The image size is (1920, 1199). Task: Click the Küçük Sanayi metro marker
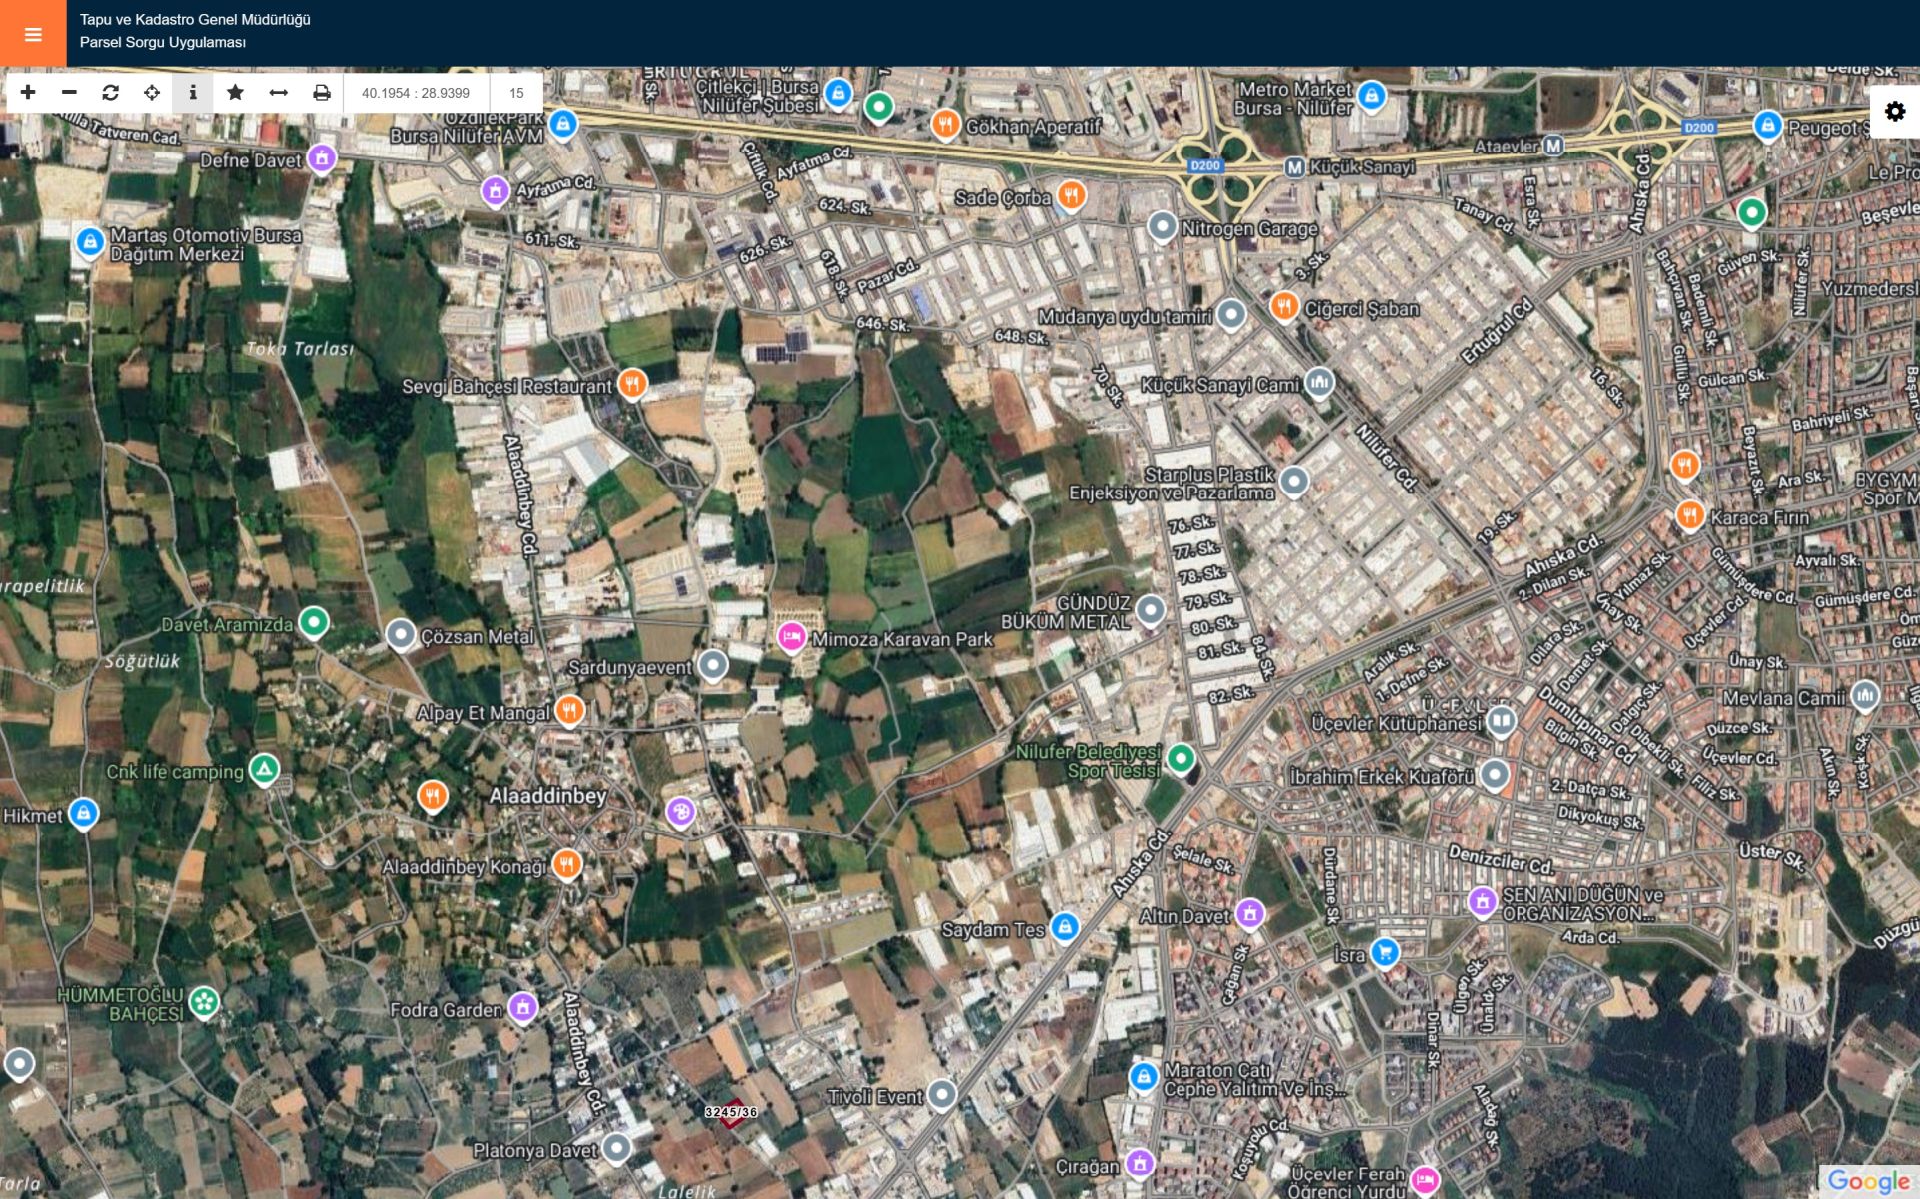pos(1295,167)
